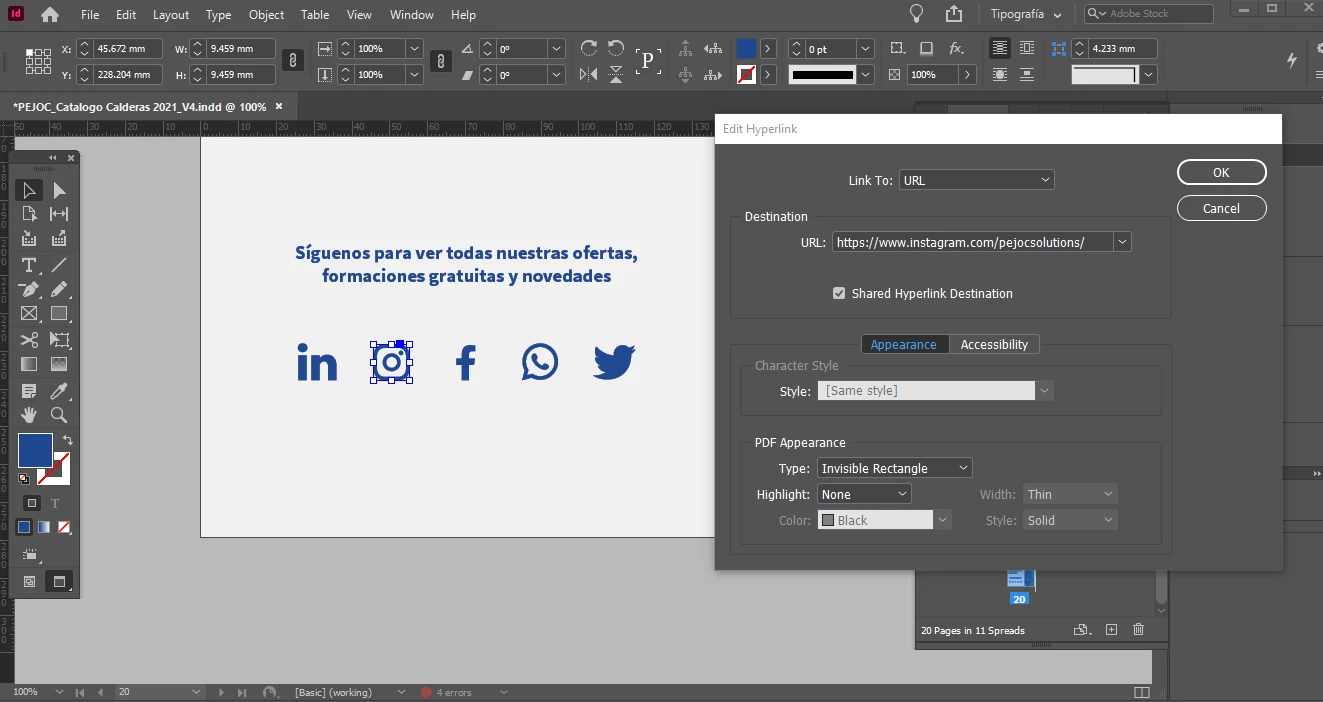Click the drop shadow icon

927,48
